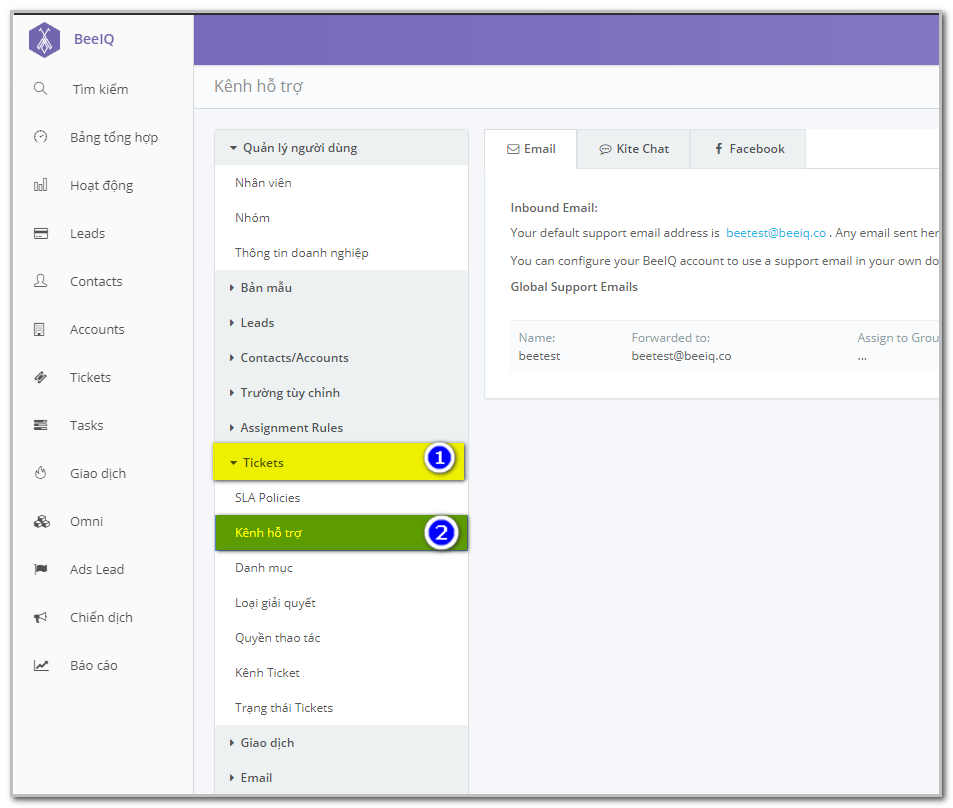Image resolution: width=953 pixels, height=808 pixels.
Task: Expand the Trường tùy chỉnh section
Action: [342, 393]
